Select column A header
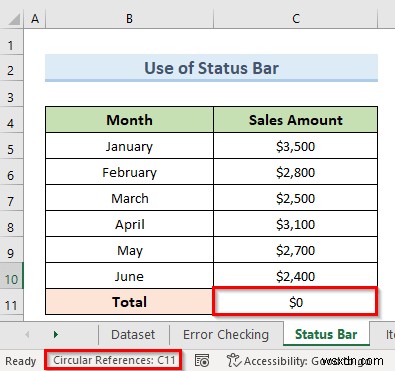This screenshot has width=395, height=371. [35, 19]
